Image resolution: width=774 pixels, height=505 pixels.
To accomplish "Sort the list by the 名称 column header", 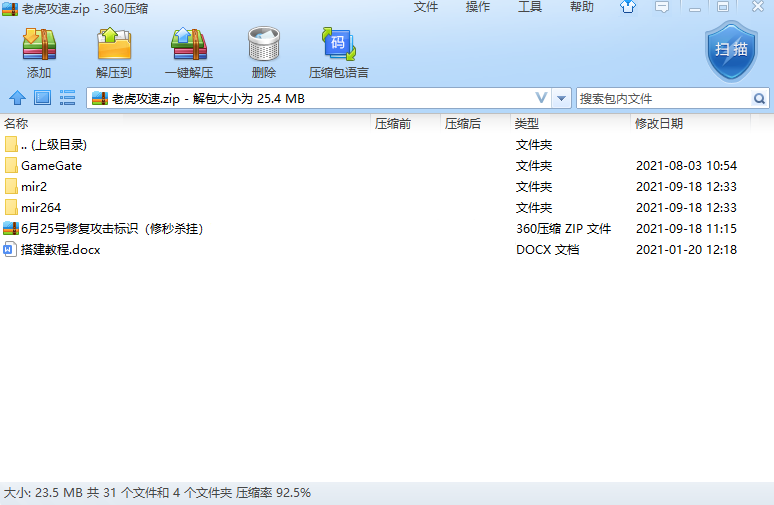I will point(16,123).
